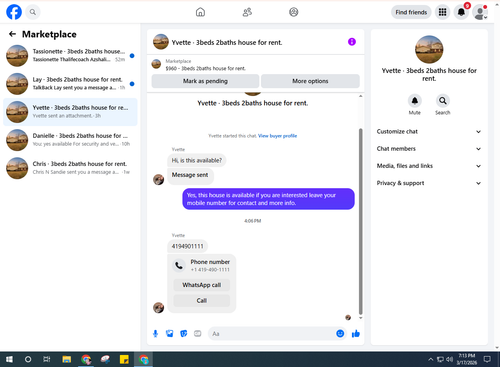Click the message input field

[272, 334]
